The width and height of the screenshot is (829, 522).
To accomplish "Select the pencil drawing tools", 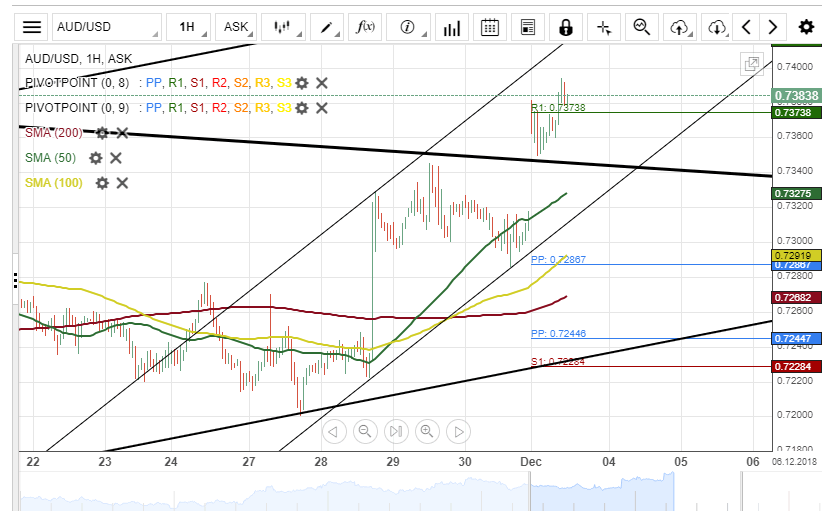I will coord(327,27).
